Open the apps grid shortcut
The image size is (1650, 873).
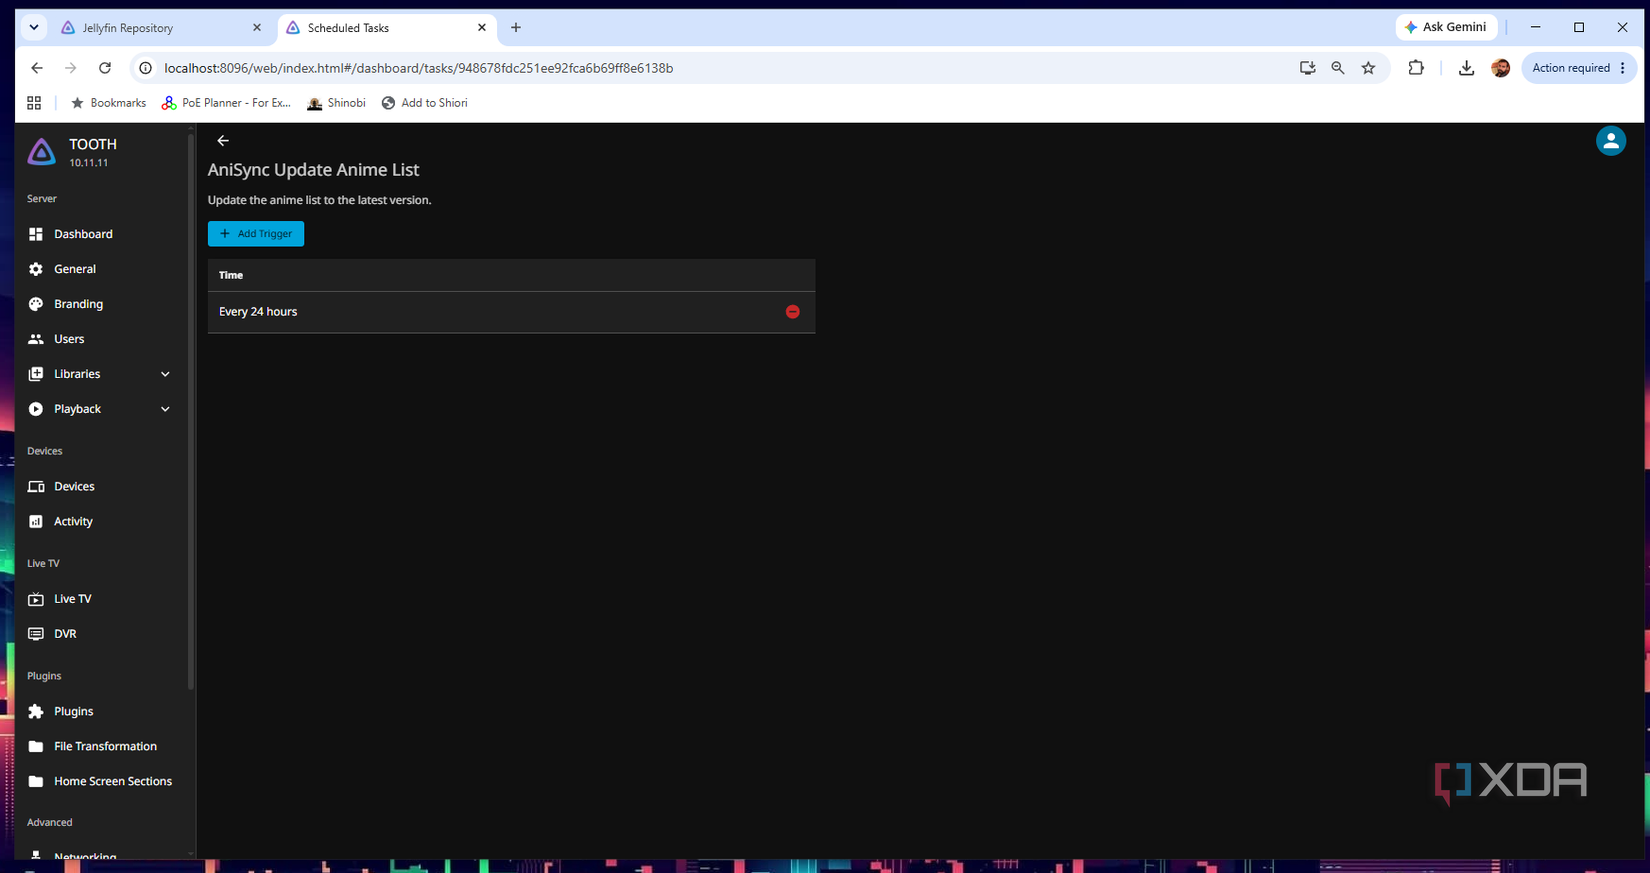click(34, 103)
